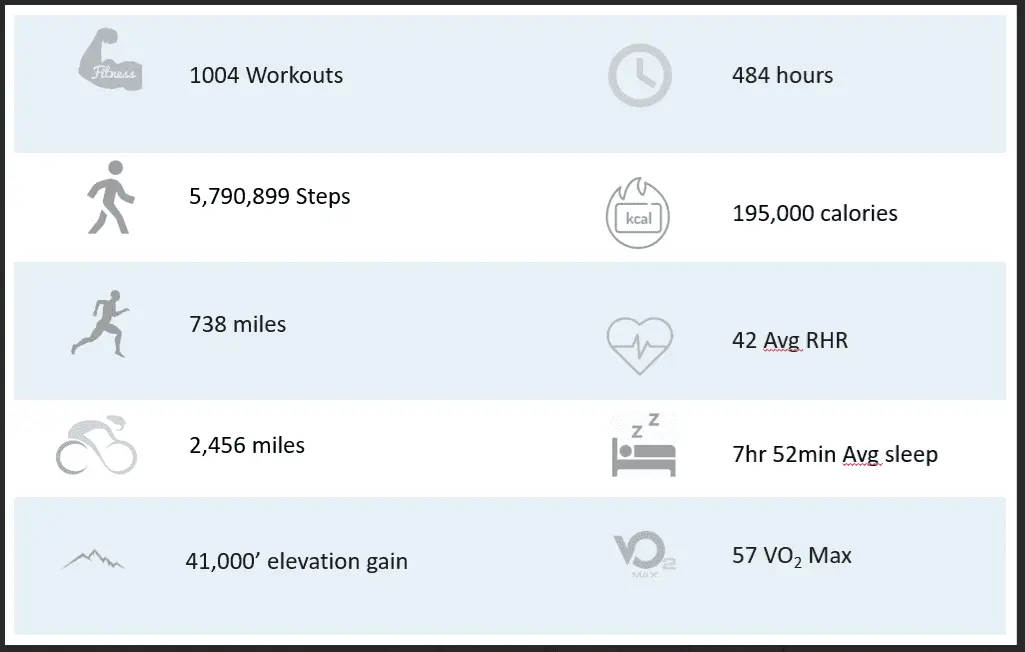Click the flexed arm Fitness icon
This screenshot has width=1025, height=652.
click(x=110, y=65)
